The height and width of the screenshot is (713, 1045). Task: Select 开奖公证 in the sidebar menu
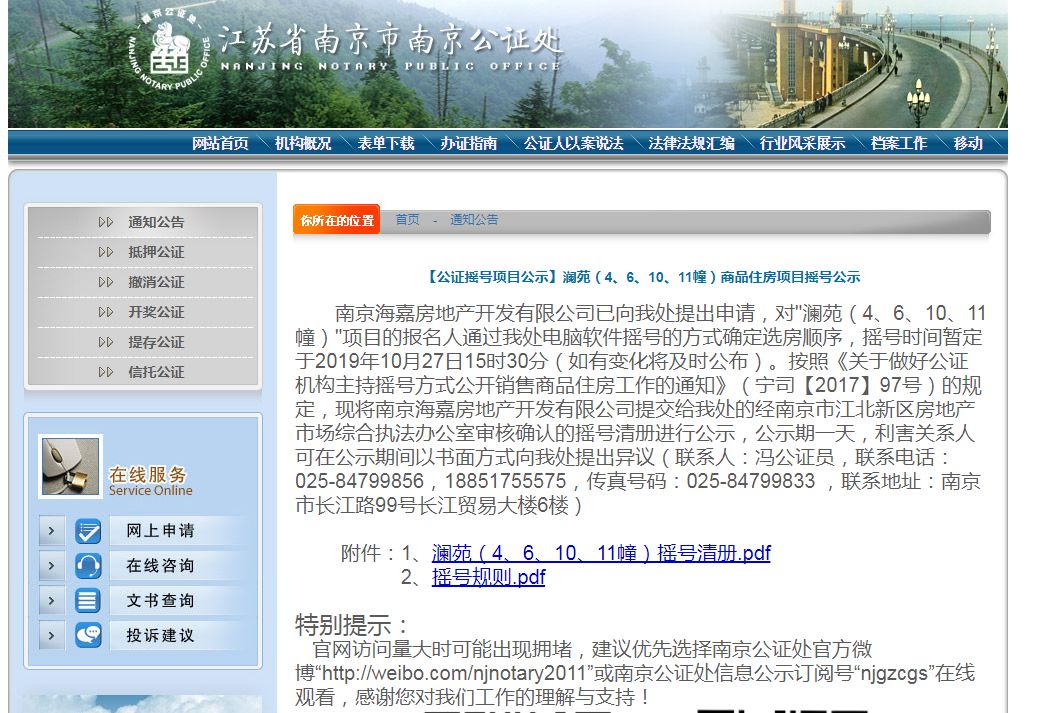(156, 312)
